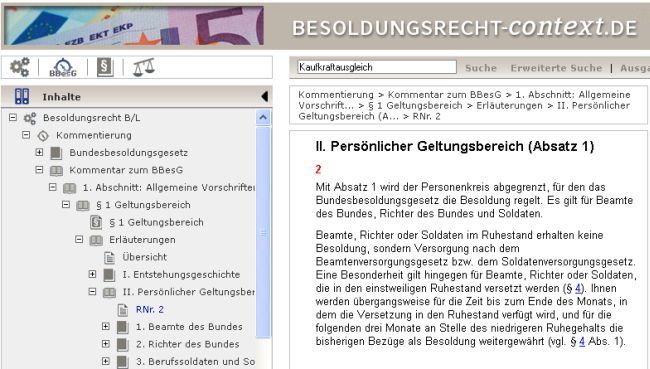Click the tree scrollbar up arrow
This screenshot has width=650, height=369.
tap(263, 118)
